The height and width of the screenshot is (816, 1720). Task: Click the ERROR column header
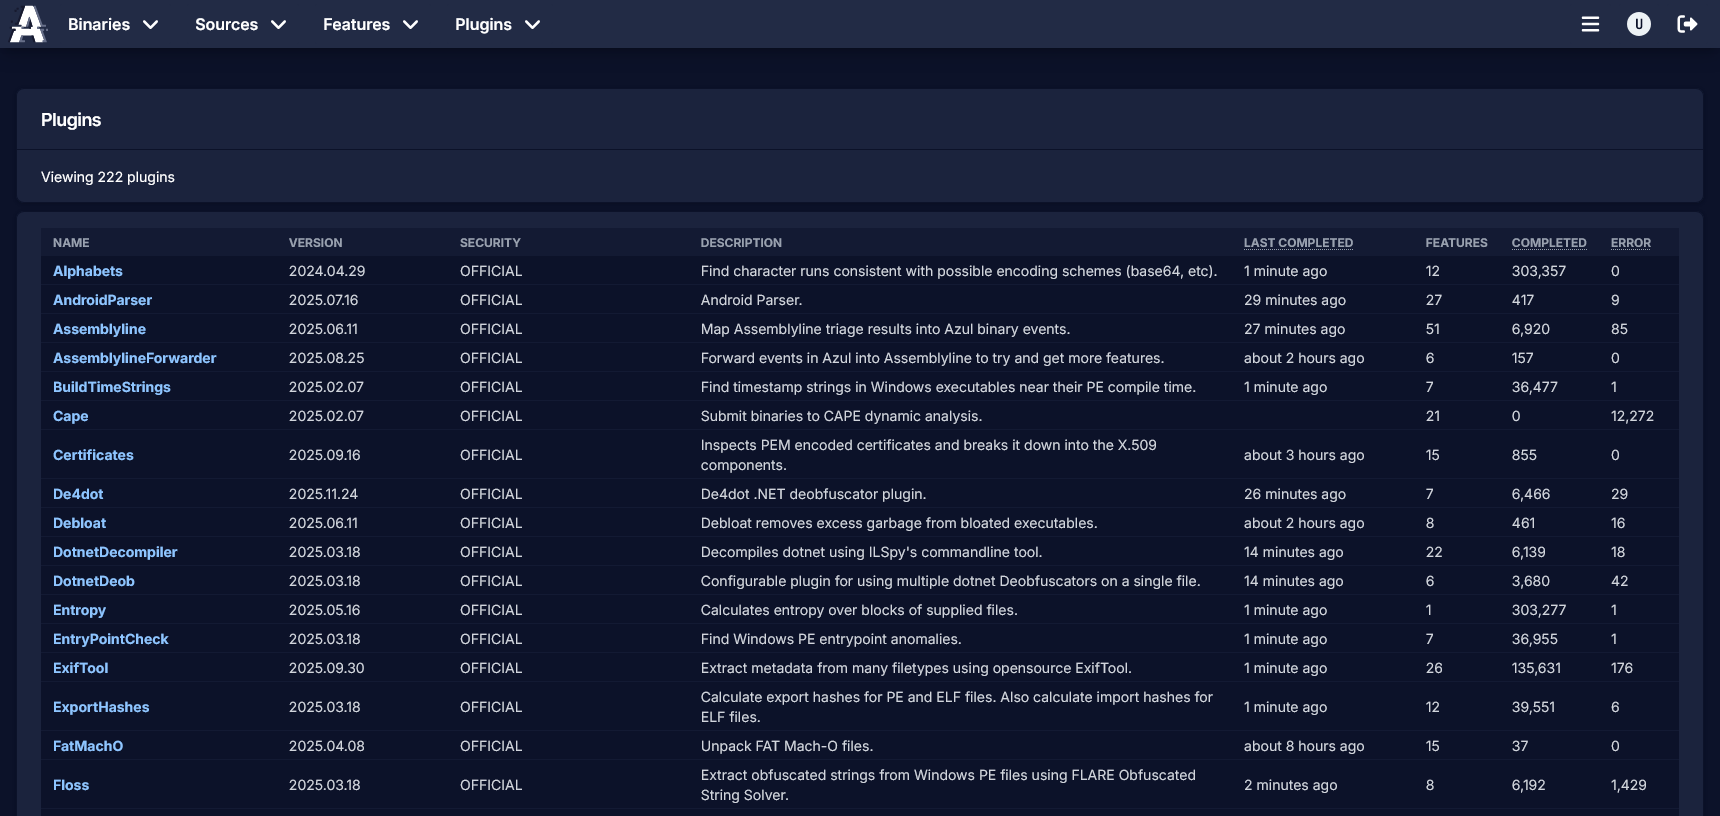pos(1631,243)
